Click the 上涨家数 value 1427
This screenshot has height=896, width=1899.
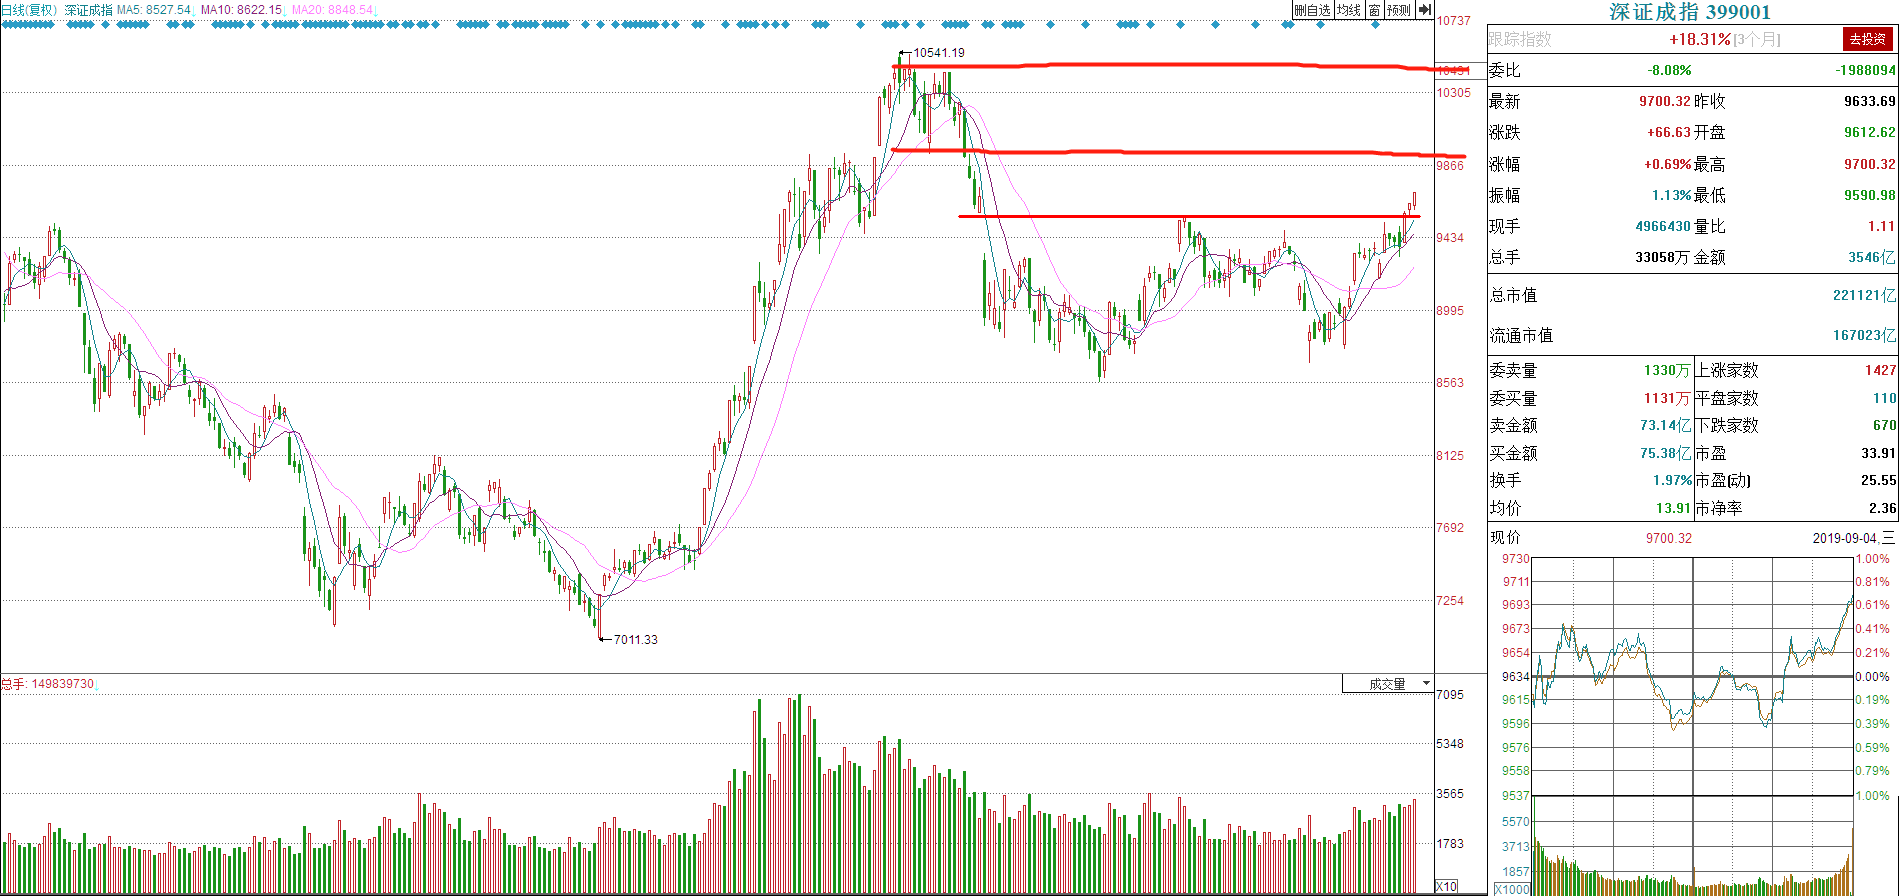pos(1880,370)
